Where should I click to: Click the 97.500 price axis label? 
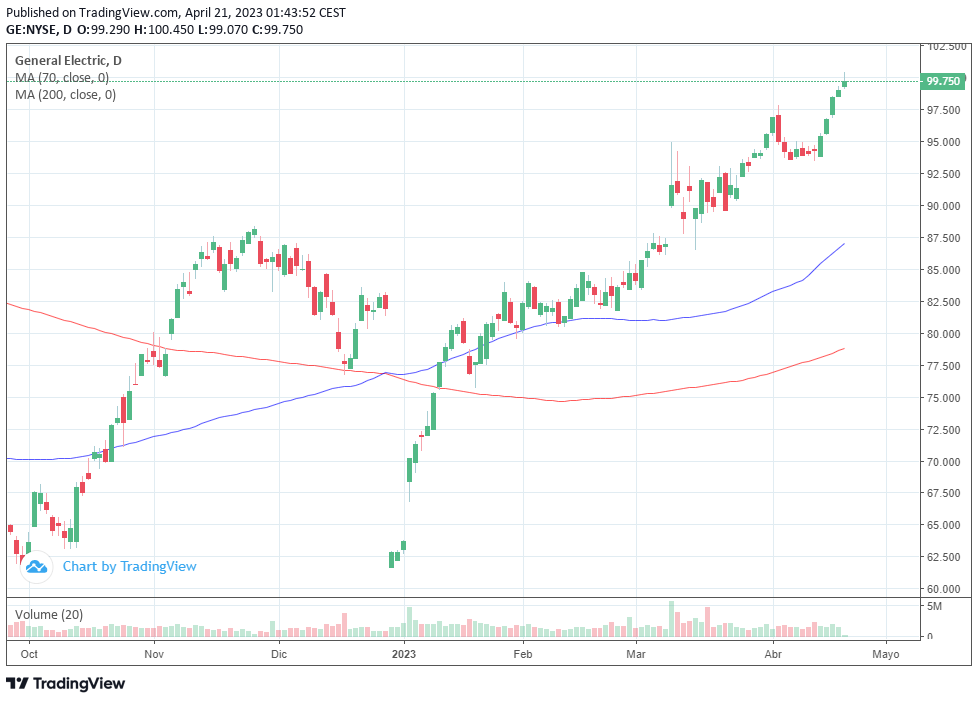(943, 110)
